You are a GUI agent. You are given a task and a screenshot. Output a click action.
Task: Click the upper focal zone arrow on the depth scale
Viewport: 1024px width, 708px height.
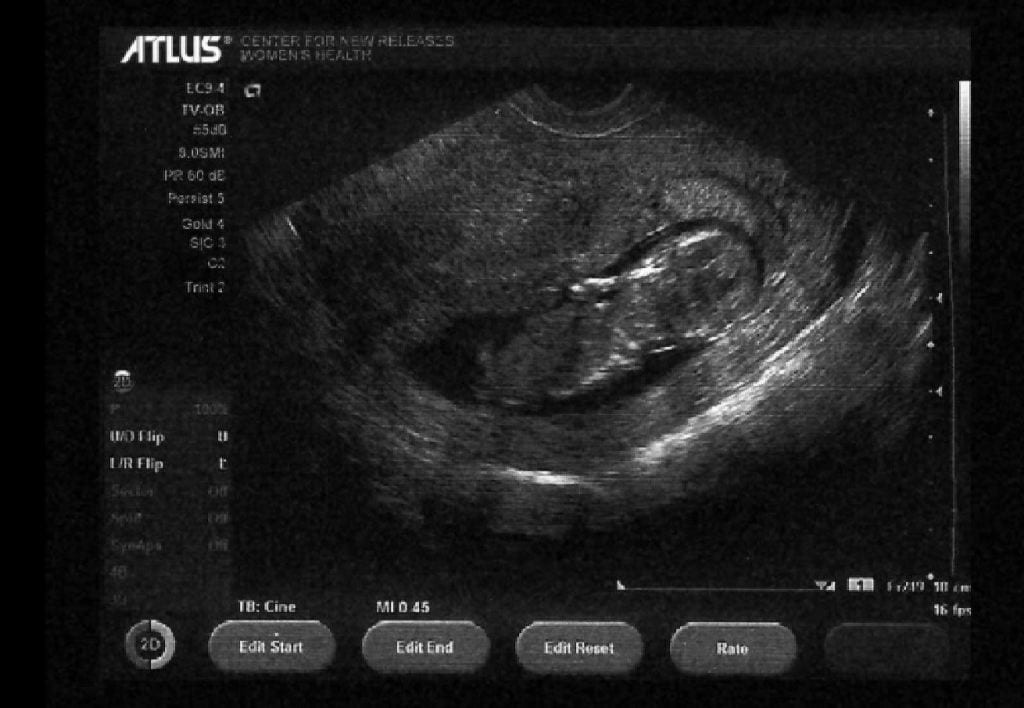pyautogui.click(x=938, y=298)
